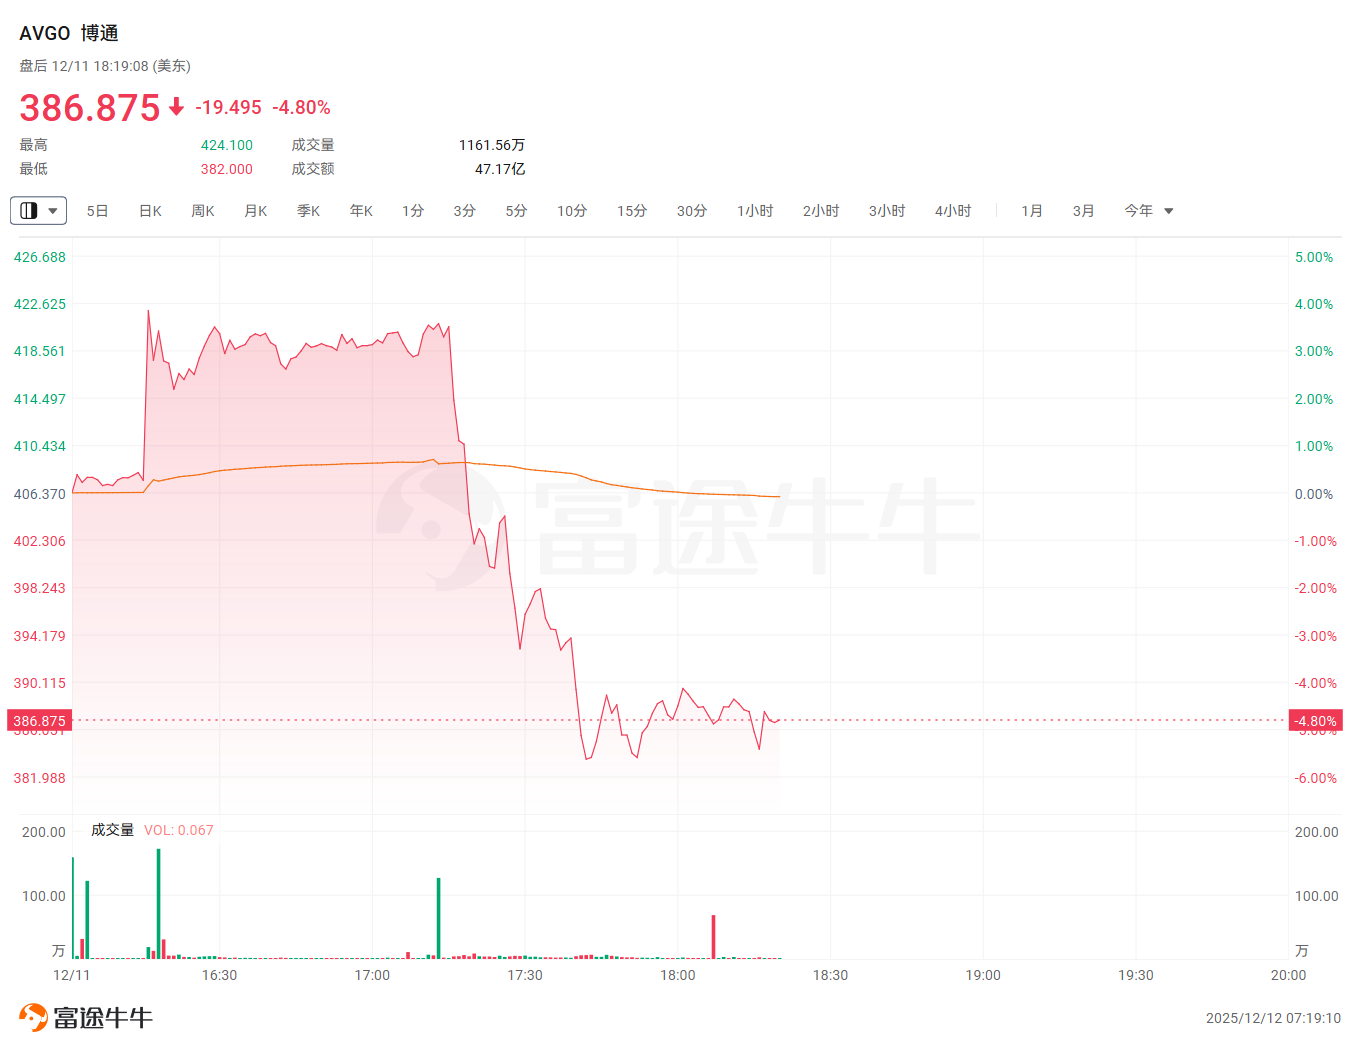Switch to 周K weekly chart

click(203, 211)
